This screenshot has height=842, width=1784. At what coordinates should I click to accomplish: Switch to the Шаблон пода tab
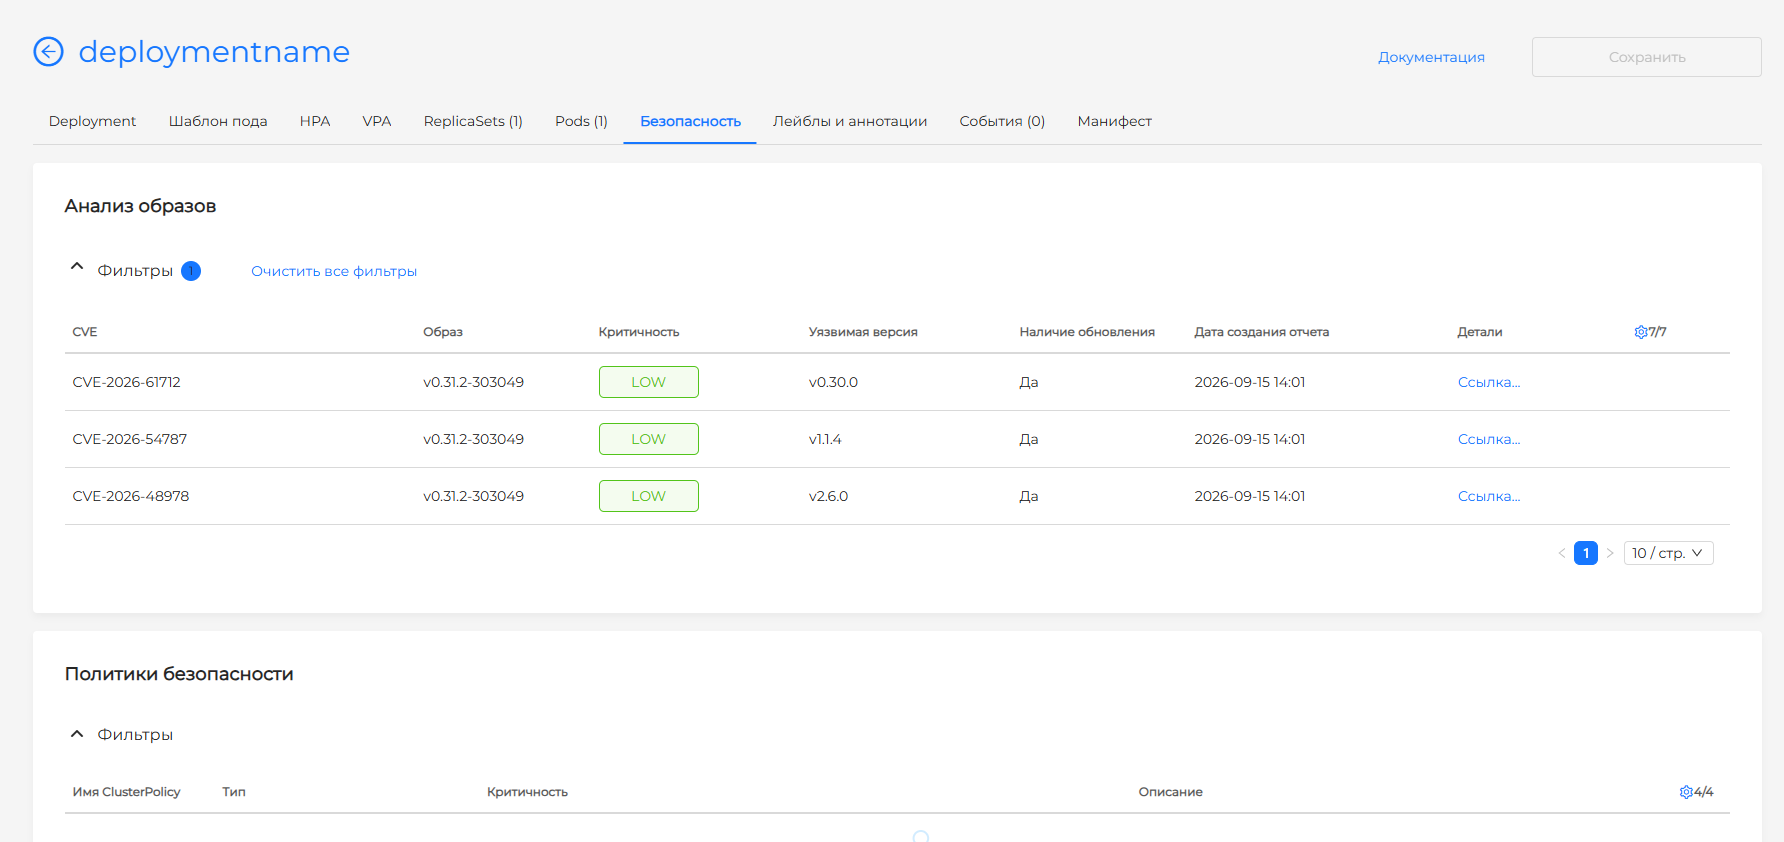[218, 121]
